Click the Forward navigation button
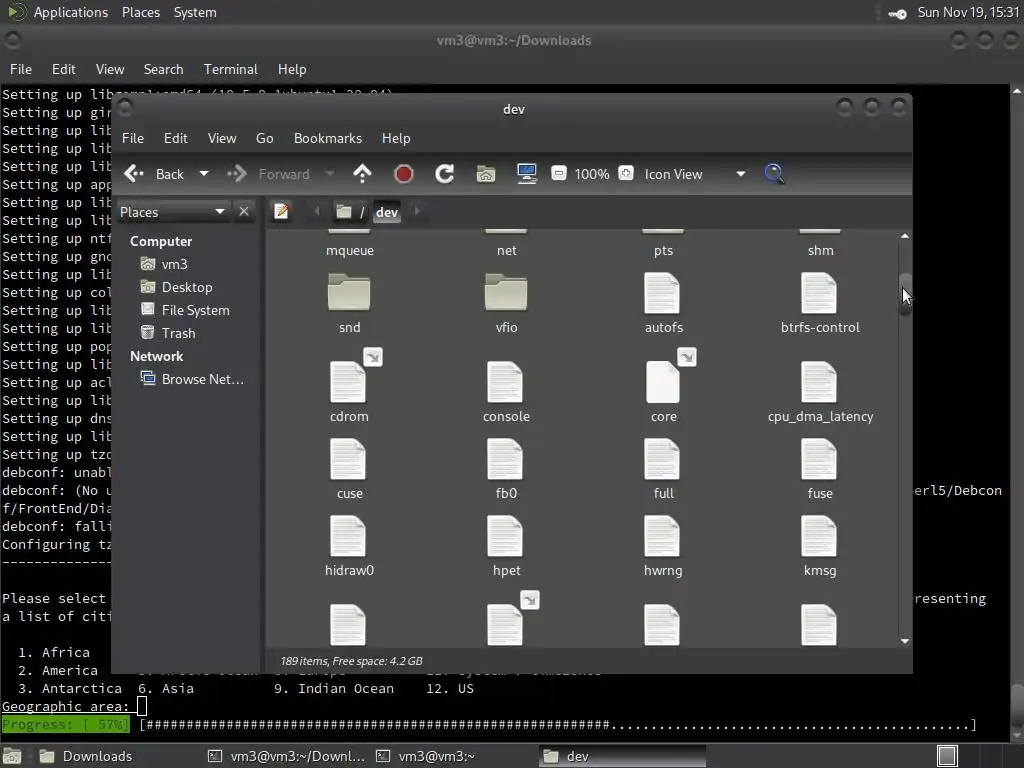The height and width of the screenshot is (768, 1024). 268,174
